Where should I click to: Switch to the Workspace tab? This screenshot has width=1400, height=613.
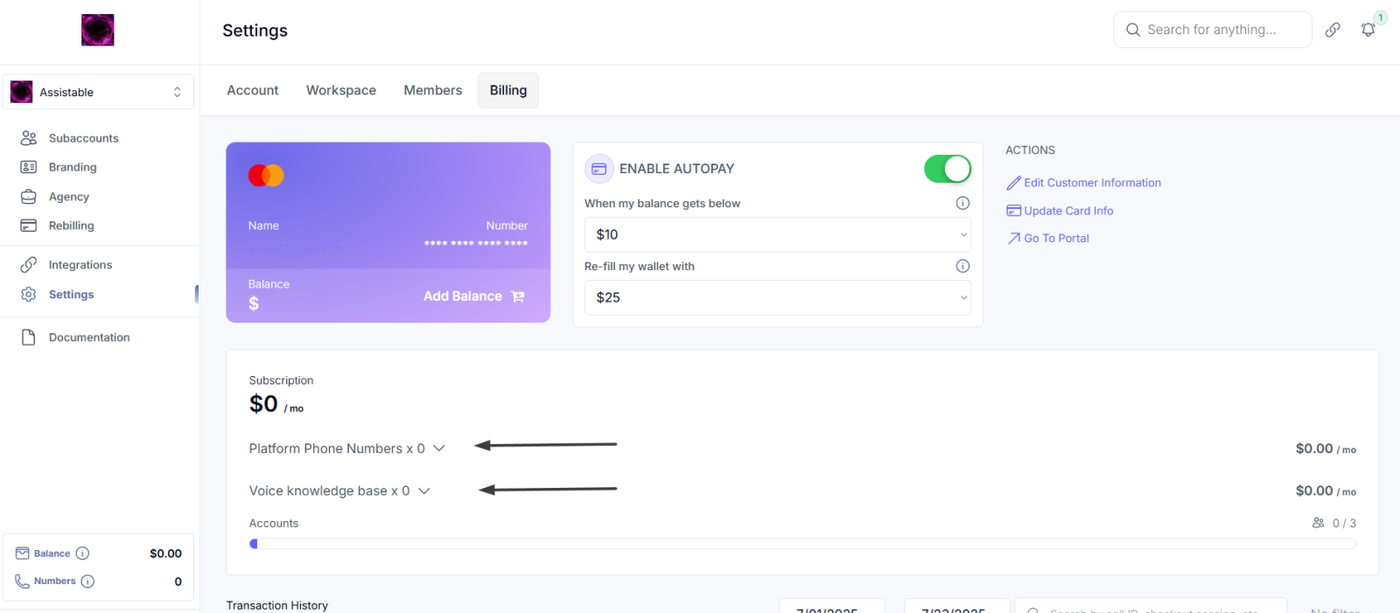click(x=341, y=90)
